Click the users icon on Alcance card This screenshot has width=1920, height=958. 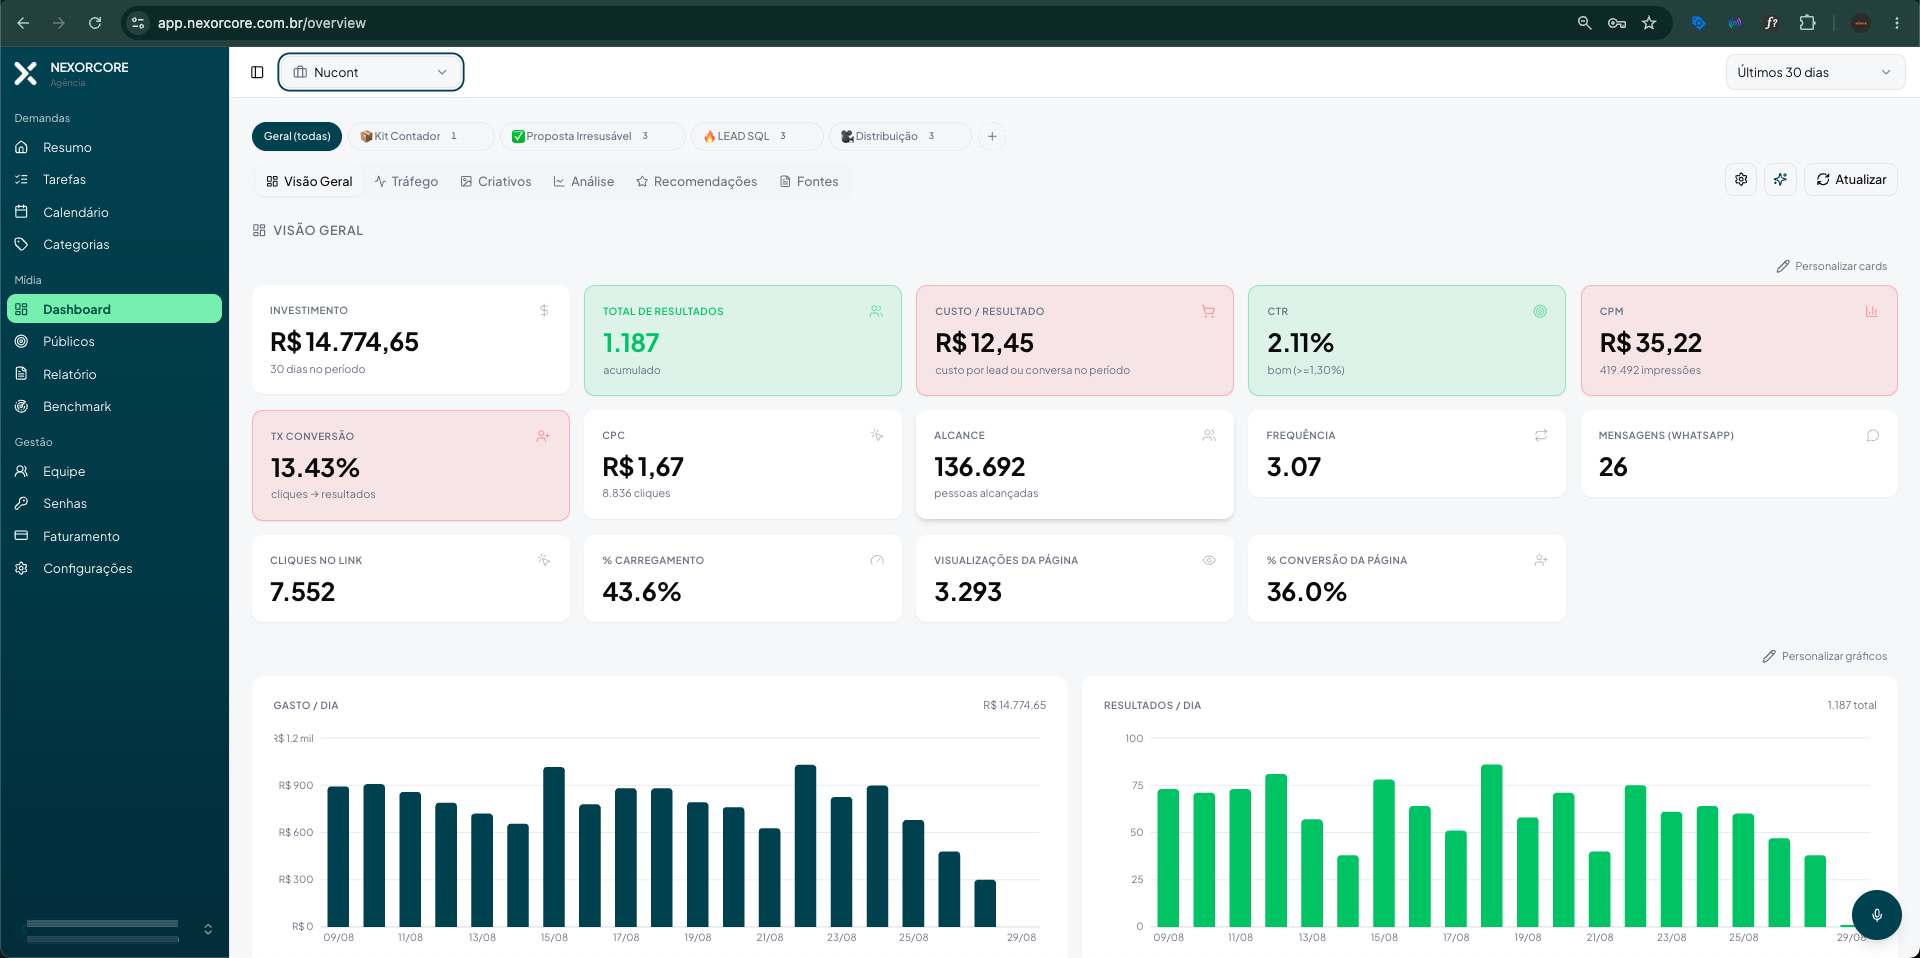pyautogui.click(x=1209, y=435)
